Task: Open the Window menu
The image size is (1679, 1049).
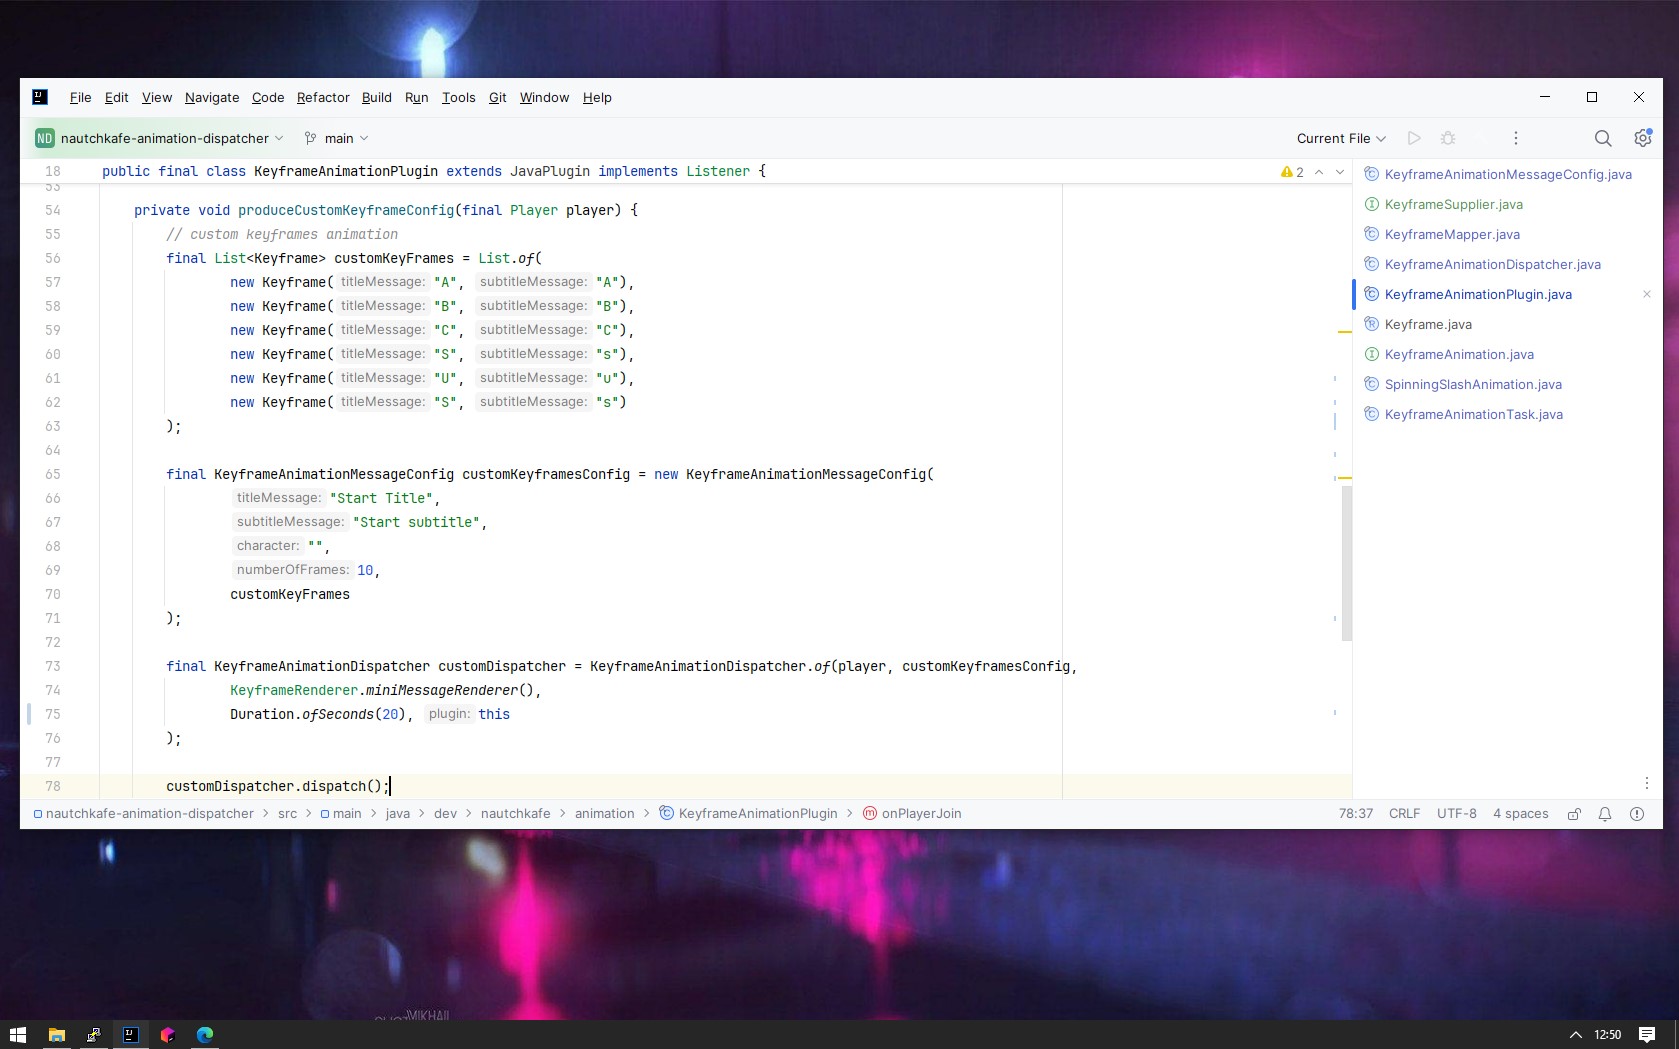Action: 544,97
